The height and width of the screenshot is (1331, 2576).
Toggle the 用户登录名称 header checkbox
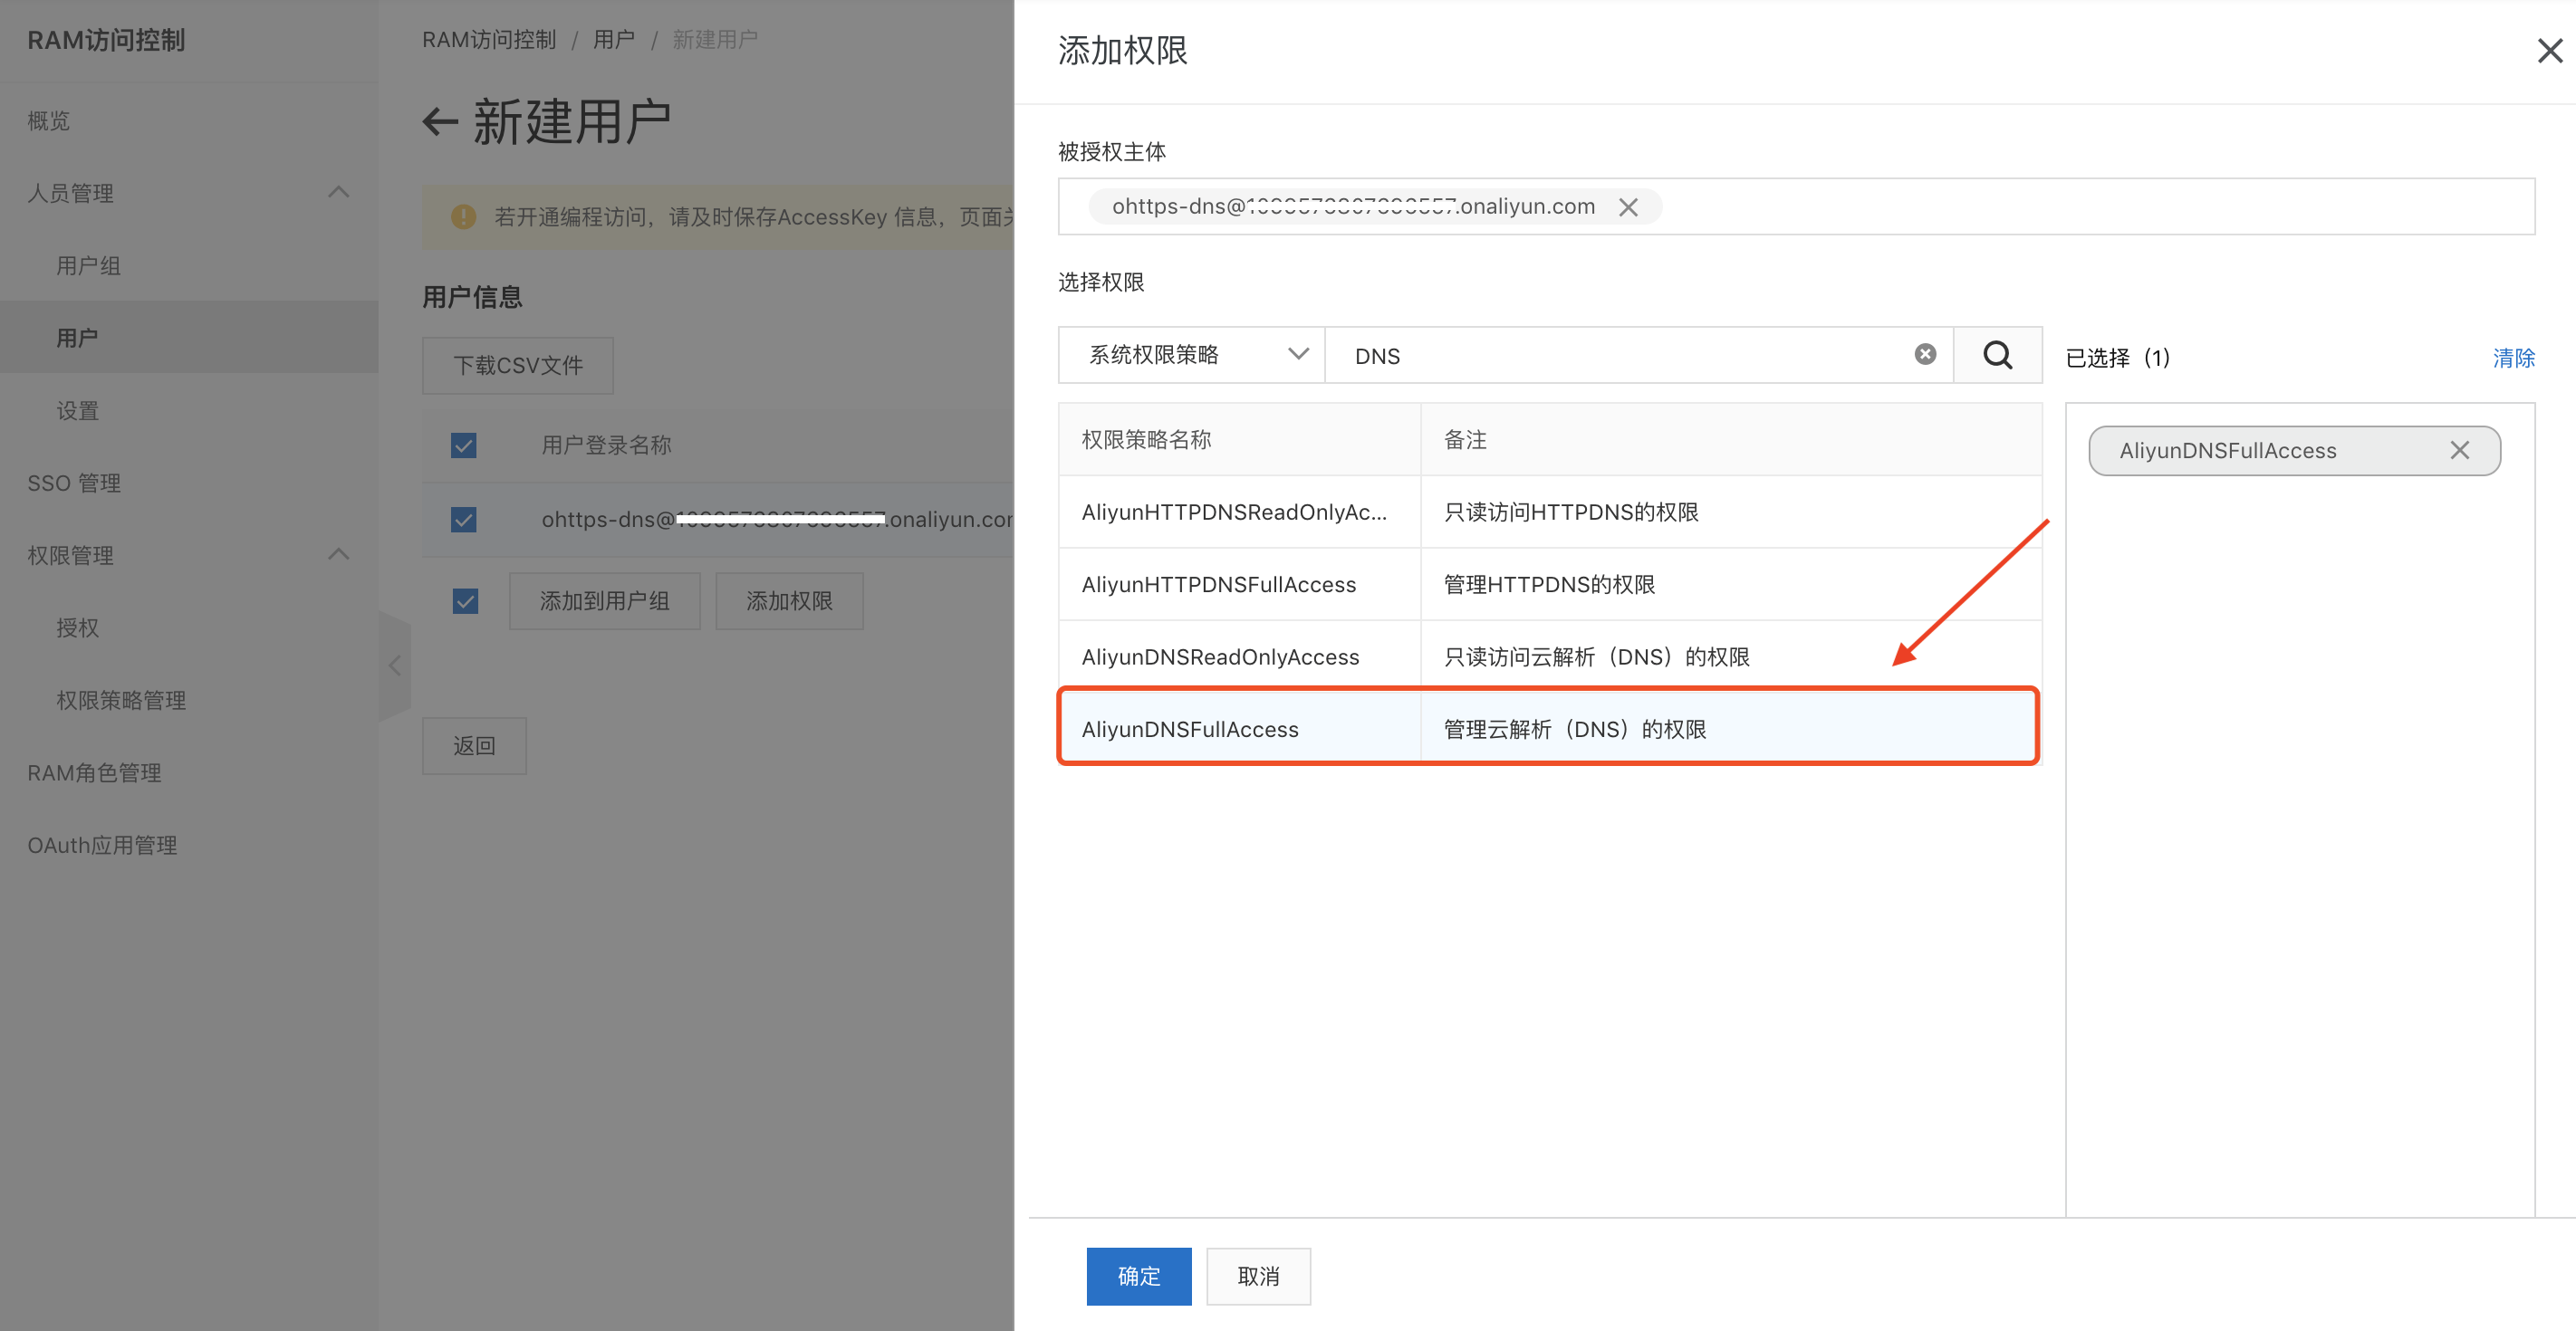[464, 445]
